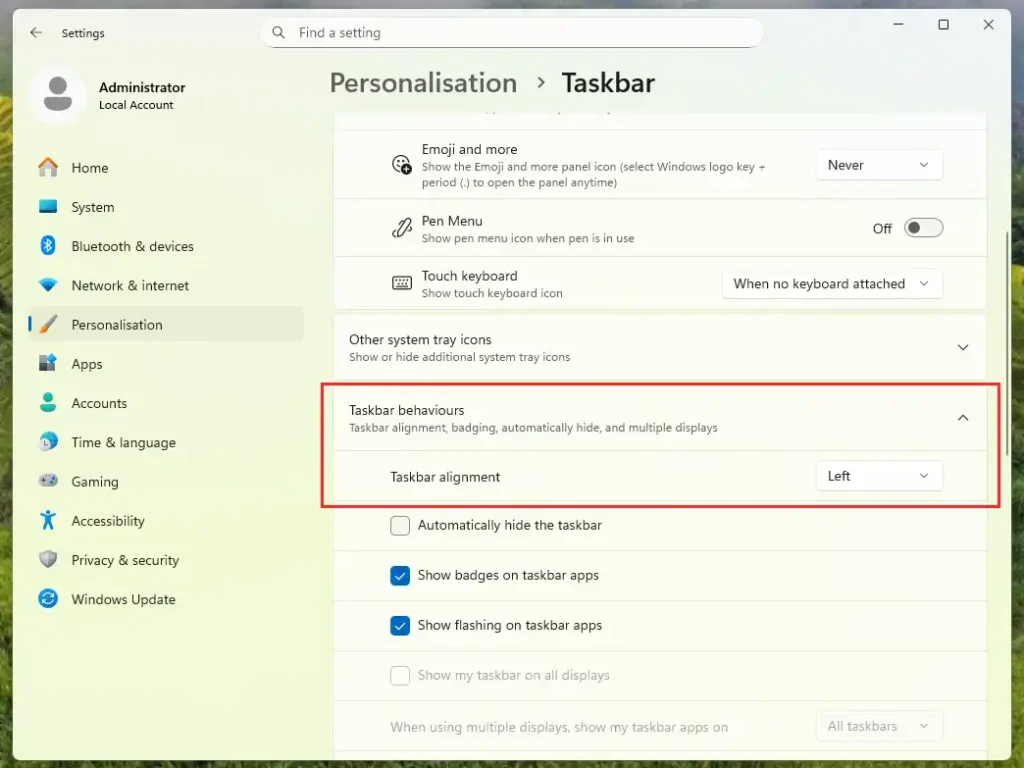1024x768 pixels.
Task: Click the Privacy & security shield icon
Action: click(x=48, y=560)
